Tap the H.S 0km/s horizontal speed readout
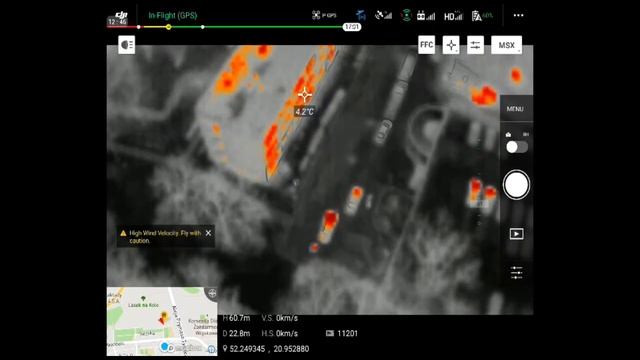Image resolution: width=640 pixels, height=360 pixels. click(x=280, y=333)
